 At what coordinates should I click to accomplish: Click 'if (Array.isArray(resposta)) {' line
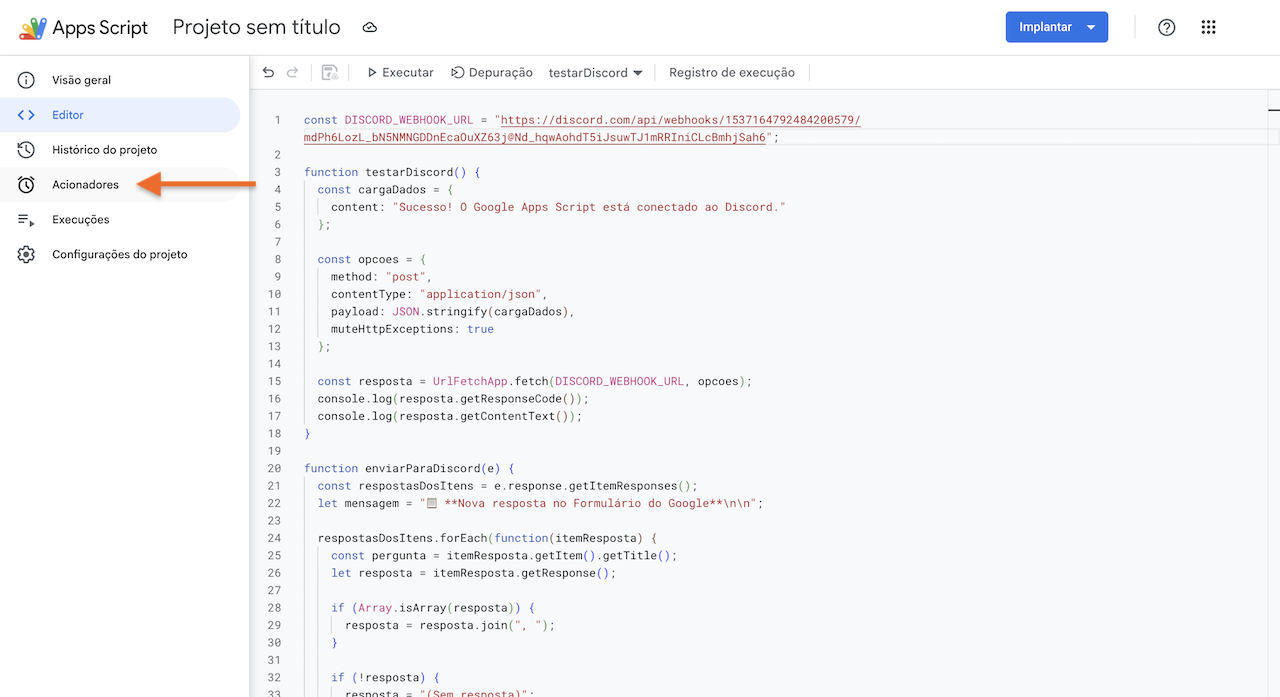tap(433, 608)
